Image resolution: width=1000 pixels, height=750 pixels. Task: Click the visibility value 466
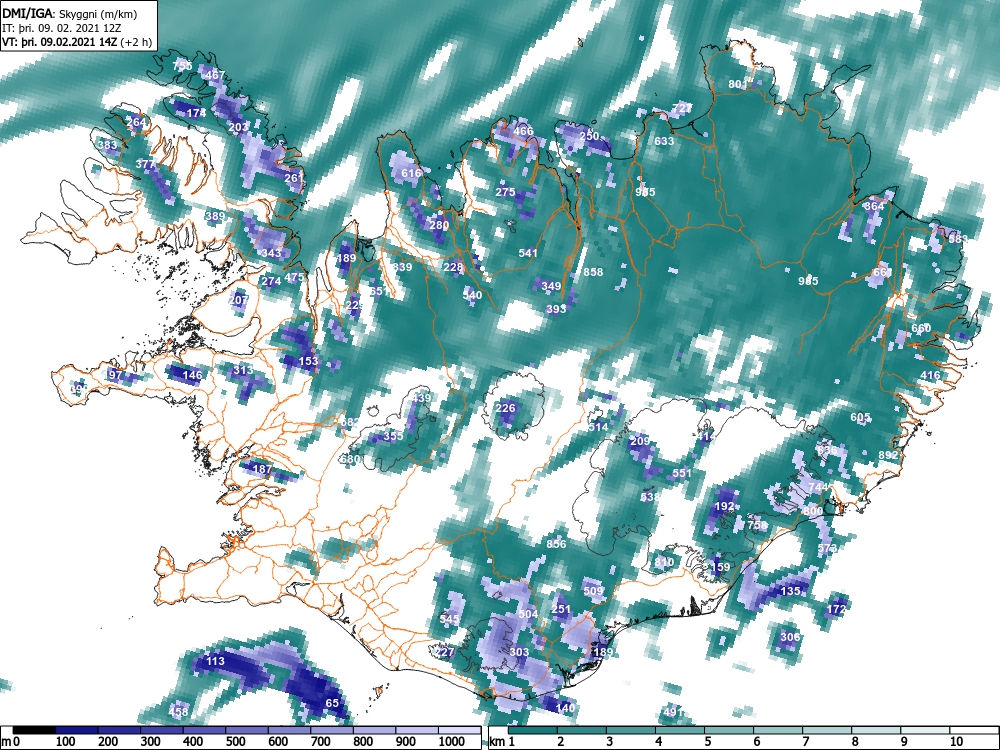coord(523,131)
